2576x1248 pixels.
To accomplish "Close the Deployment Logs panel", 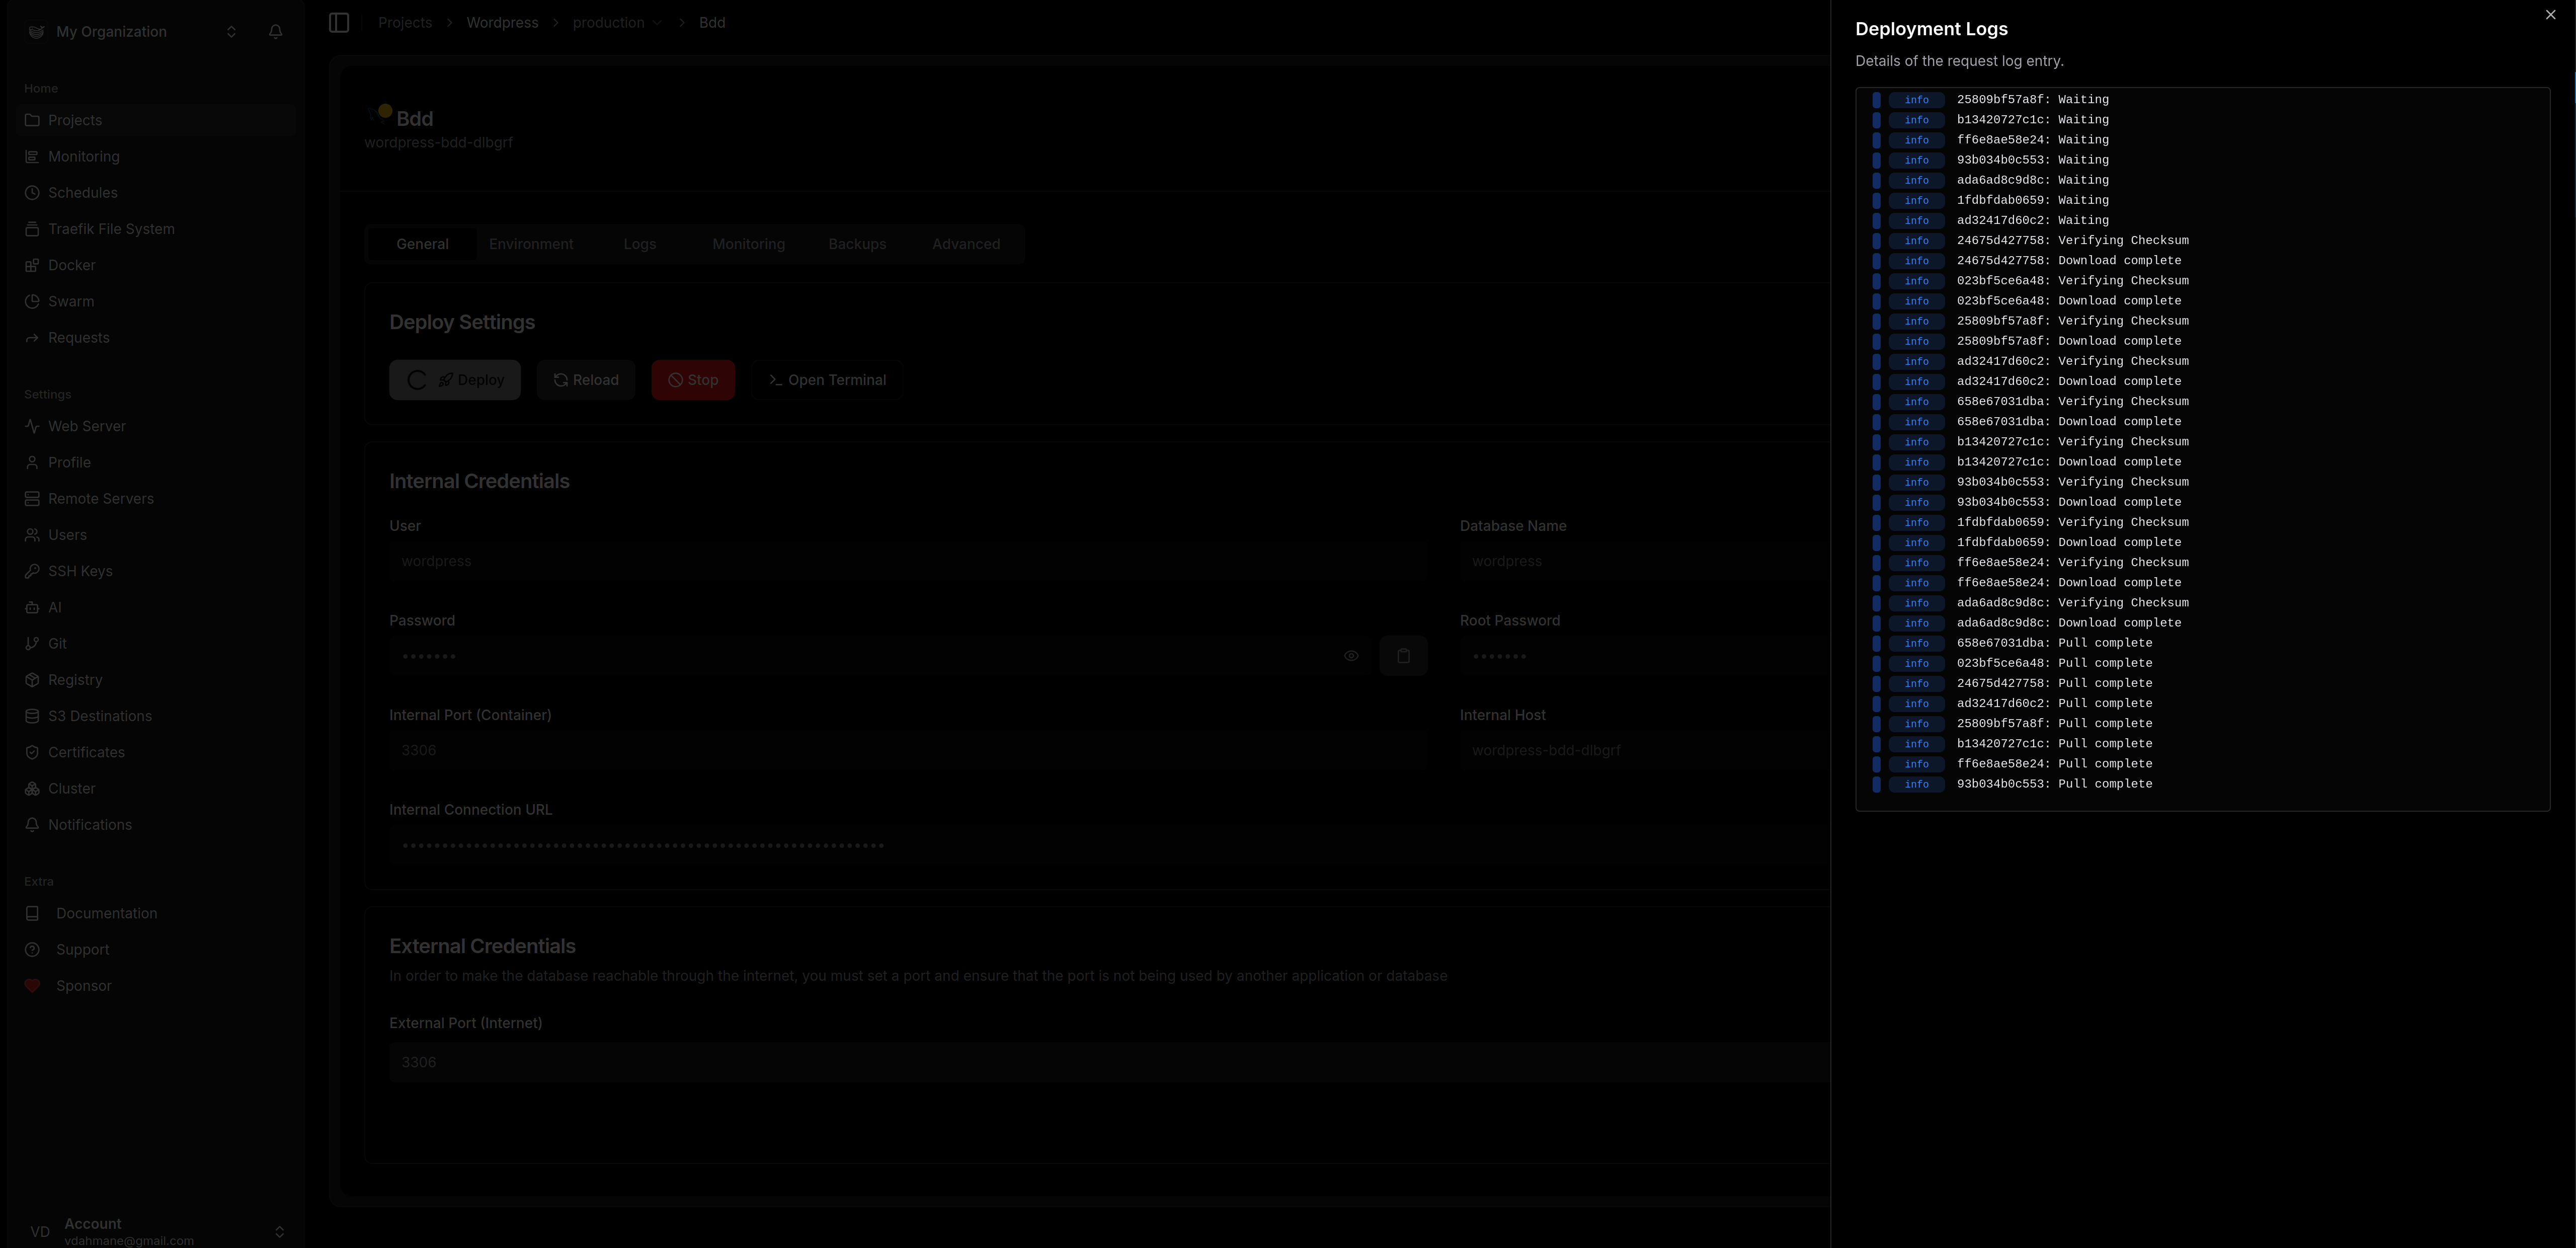I will (x=2550, y=15).
